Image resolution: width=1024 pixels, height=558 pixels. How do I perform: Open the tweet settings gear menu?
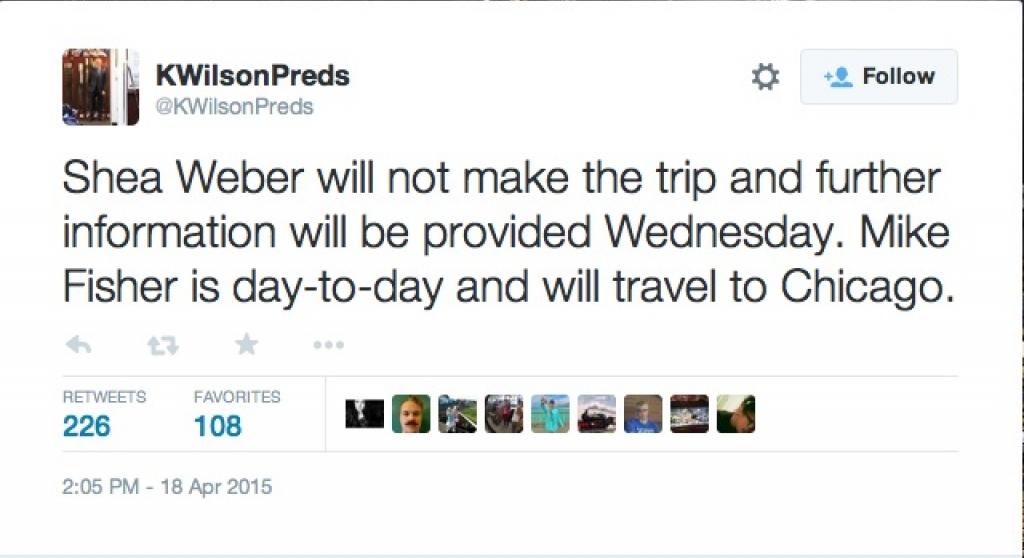pos(765,77)
